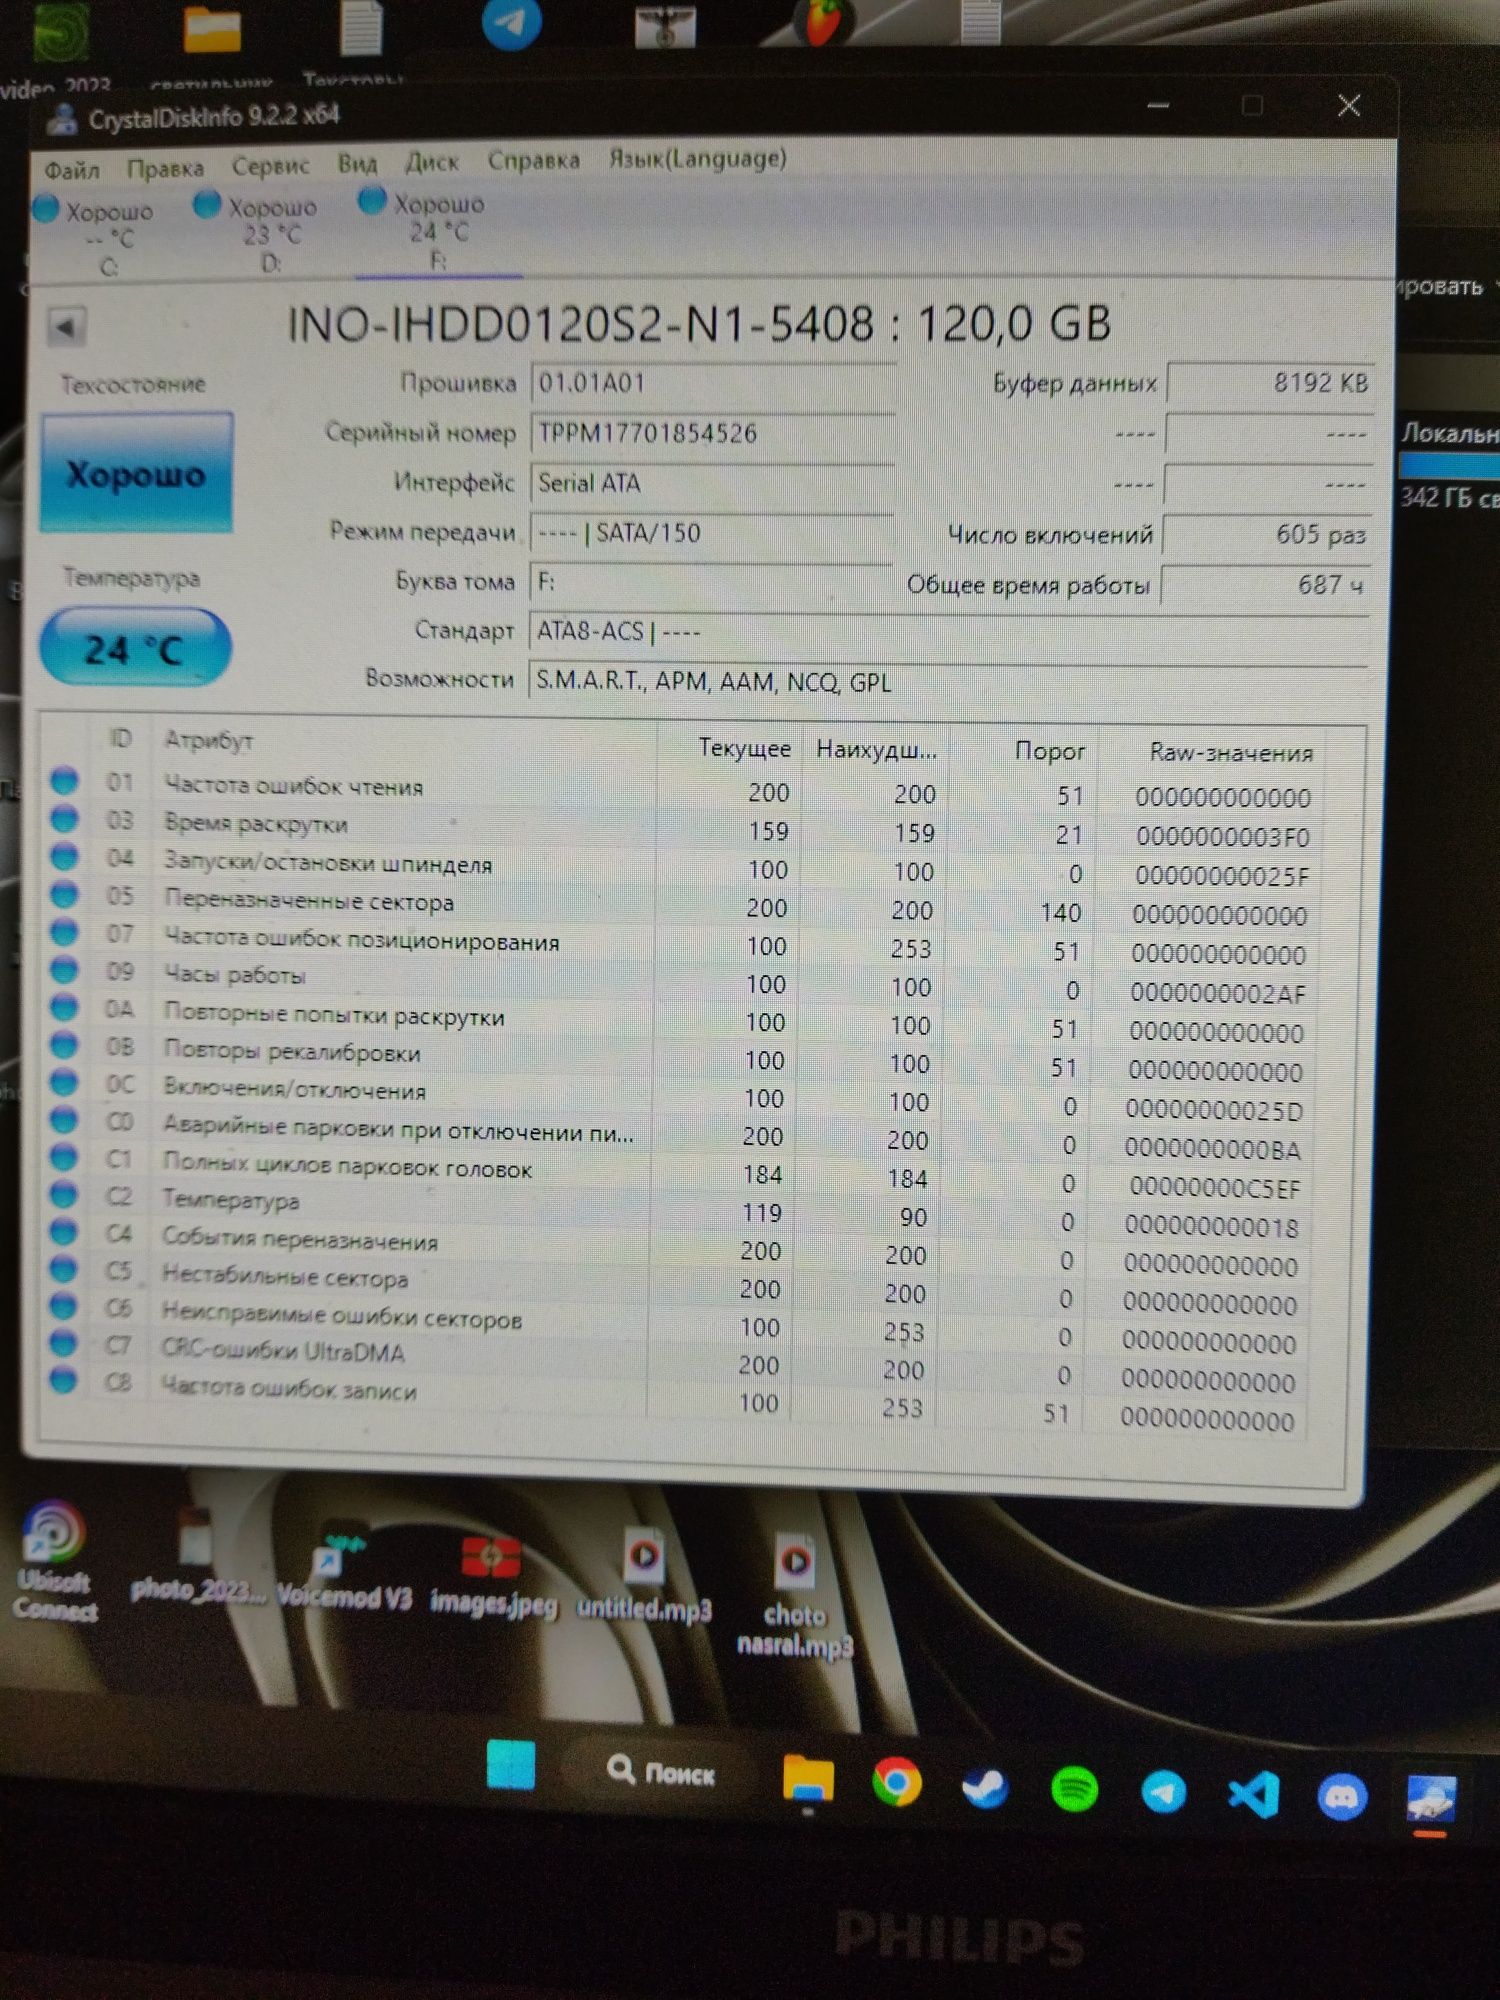The width and height of the screenshot is (1500, 2000).
Task: Open File Explorer from the taskbar
Action: (808, 1780)
